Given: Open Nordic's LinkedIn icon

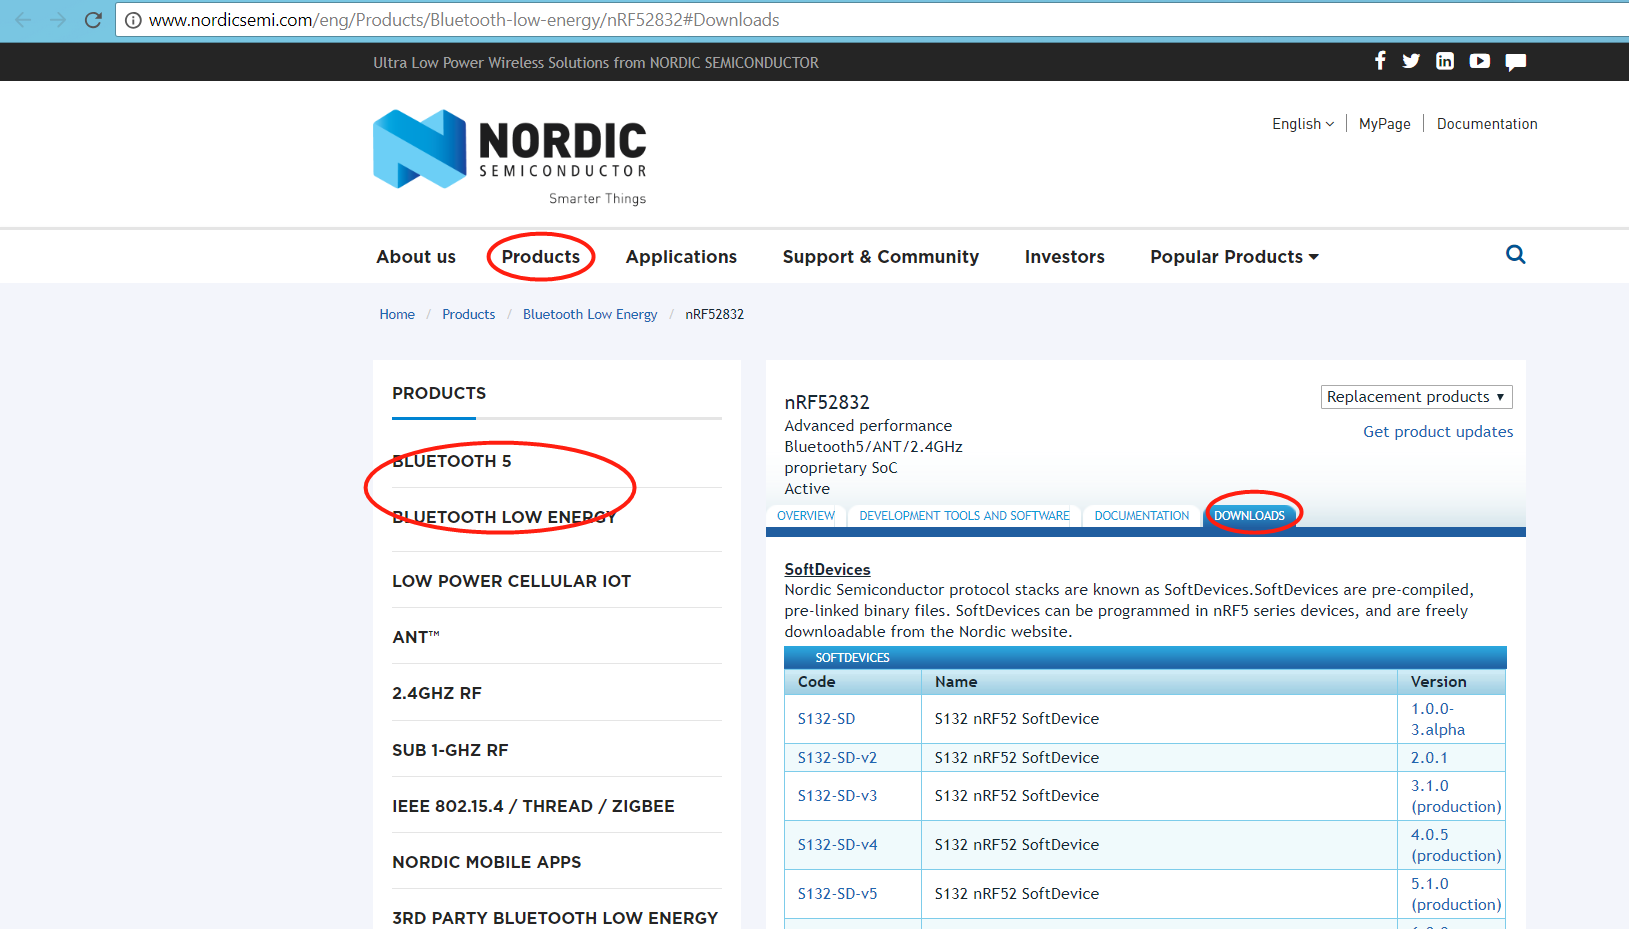Looking at the screenshot, I should point(1445,61).
